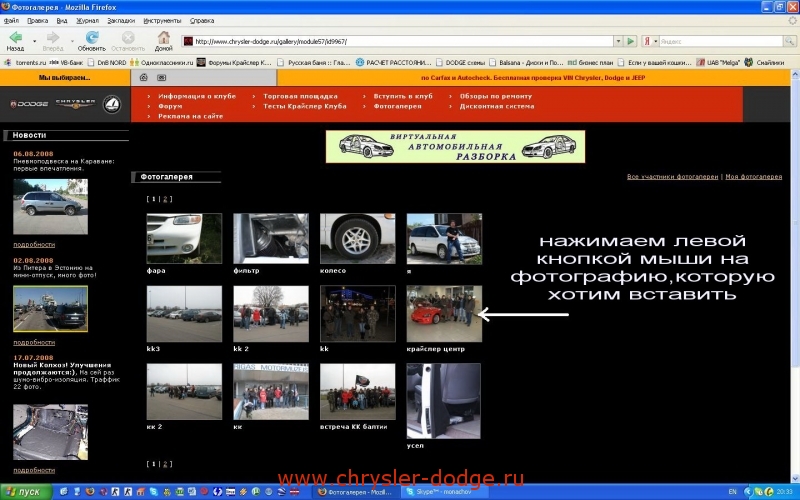Click the фара headlight thumbnail

click(184, 238)
